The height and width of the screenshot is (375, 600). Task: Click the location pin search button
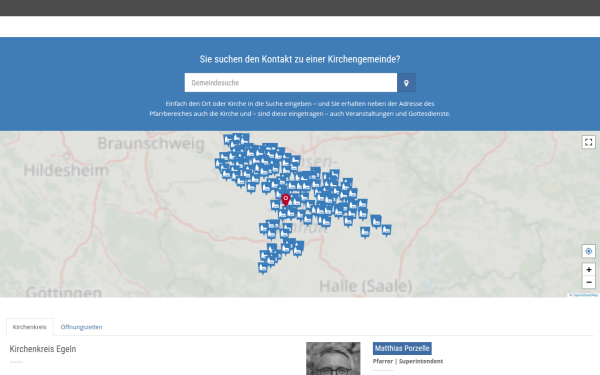[x=406, y=83]
